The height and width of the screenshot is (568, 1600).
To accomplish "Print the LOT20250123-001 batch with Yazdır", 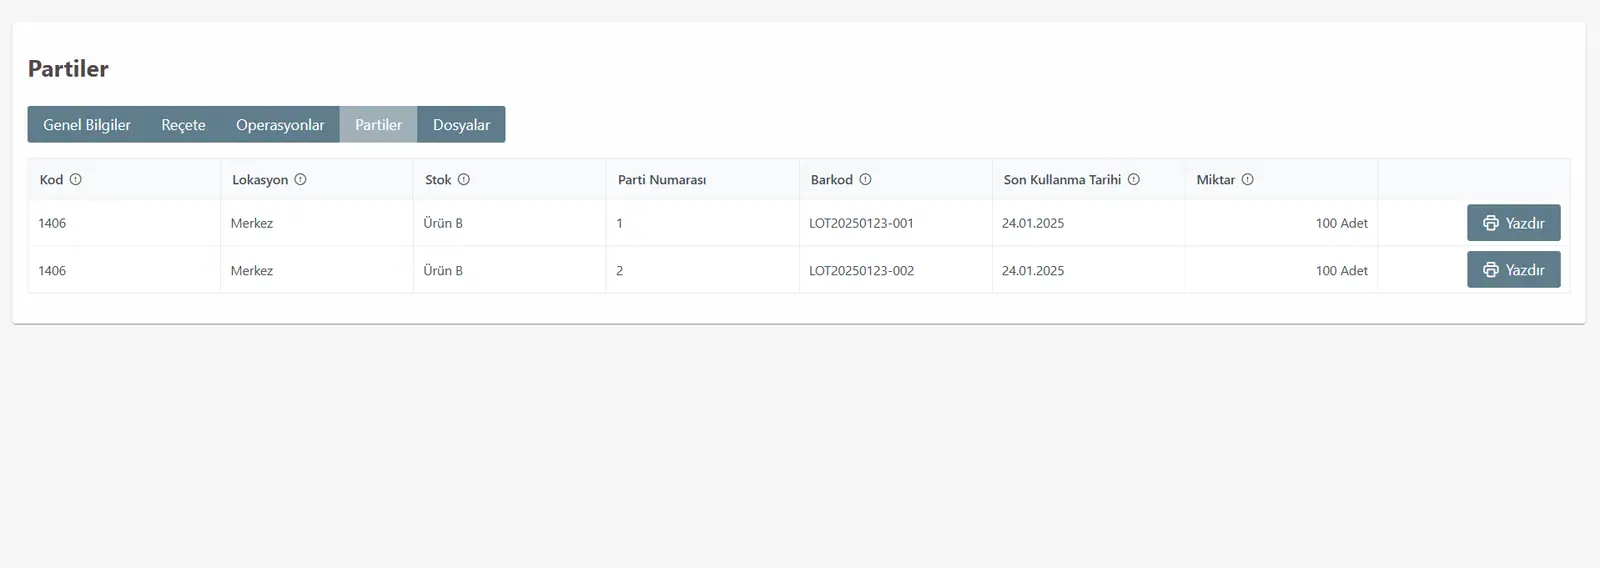I will click(x=1513, y=223).
